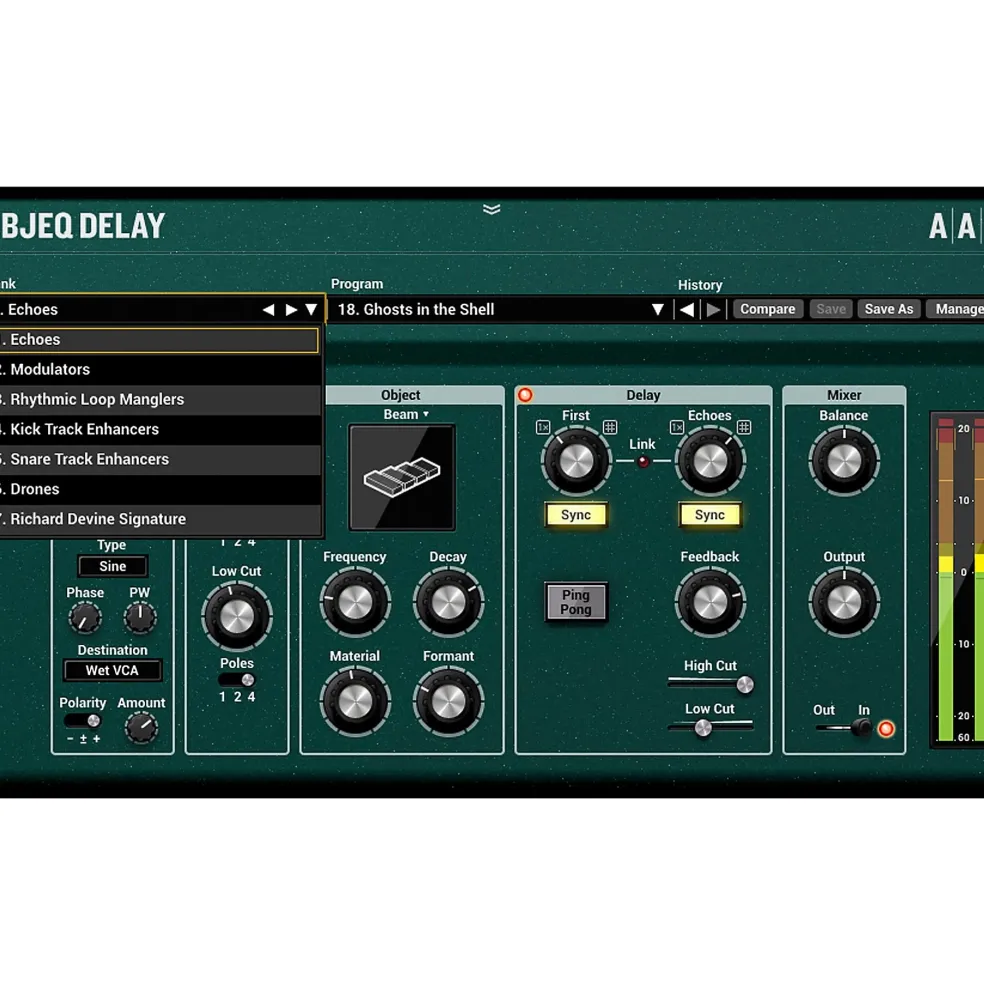
Task: Click the output level meter
Action: pos(958,579)
